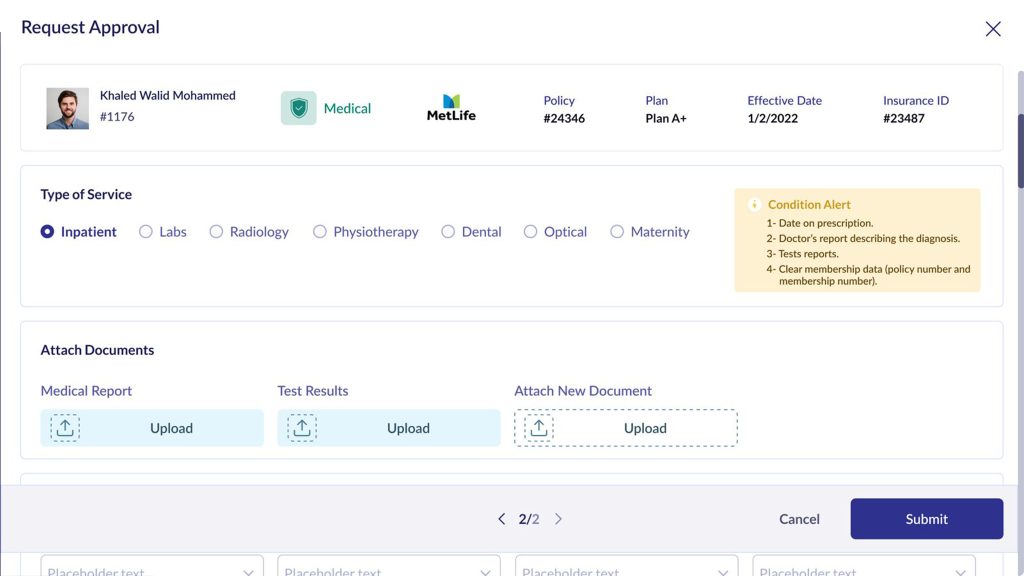Click the Condition Alert heading
Viewport: 1024px width, 576px height.
click(x=809, y=204)
